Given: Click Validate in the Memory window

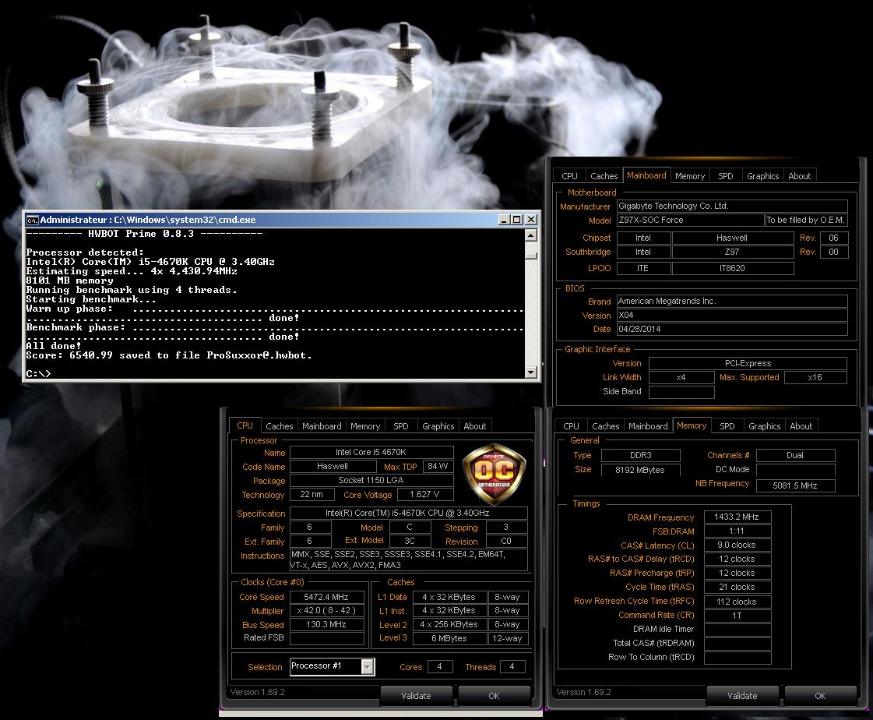Looking at the screenshot, I should click(742, 695).
